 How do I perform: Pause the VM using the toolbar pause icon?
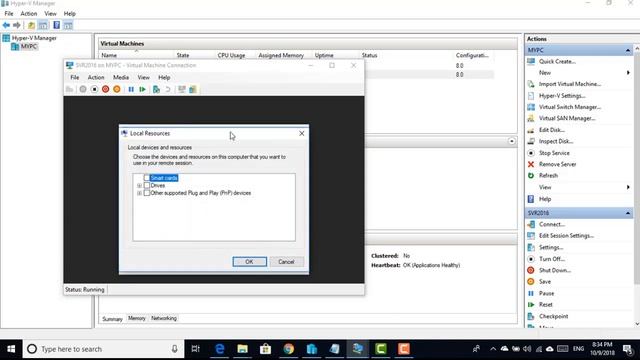pyautogui.click(x=131, y=89)
